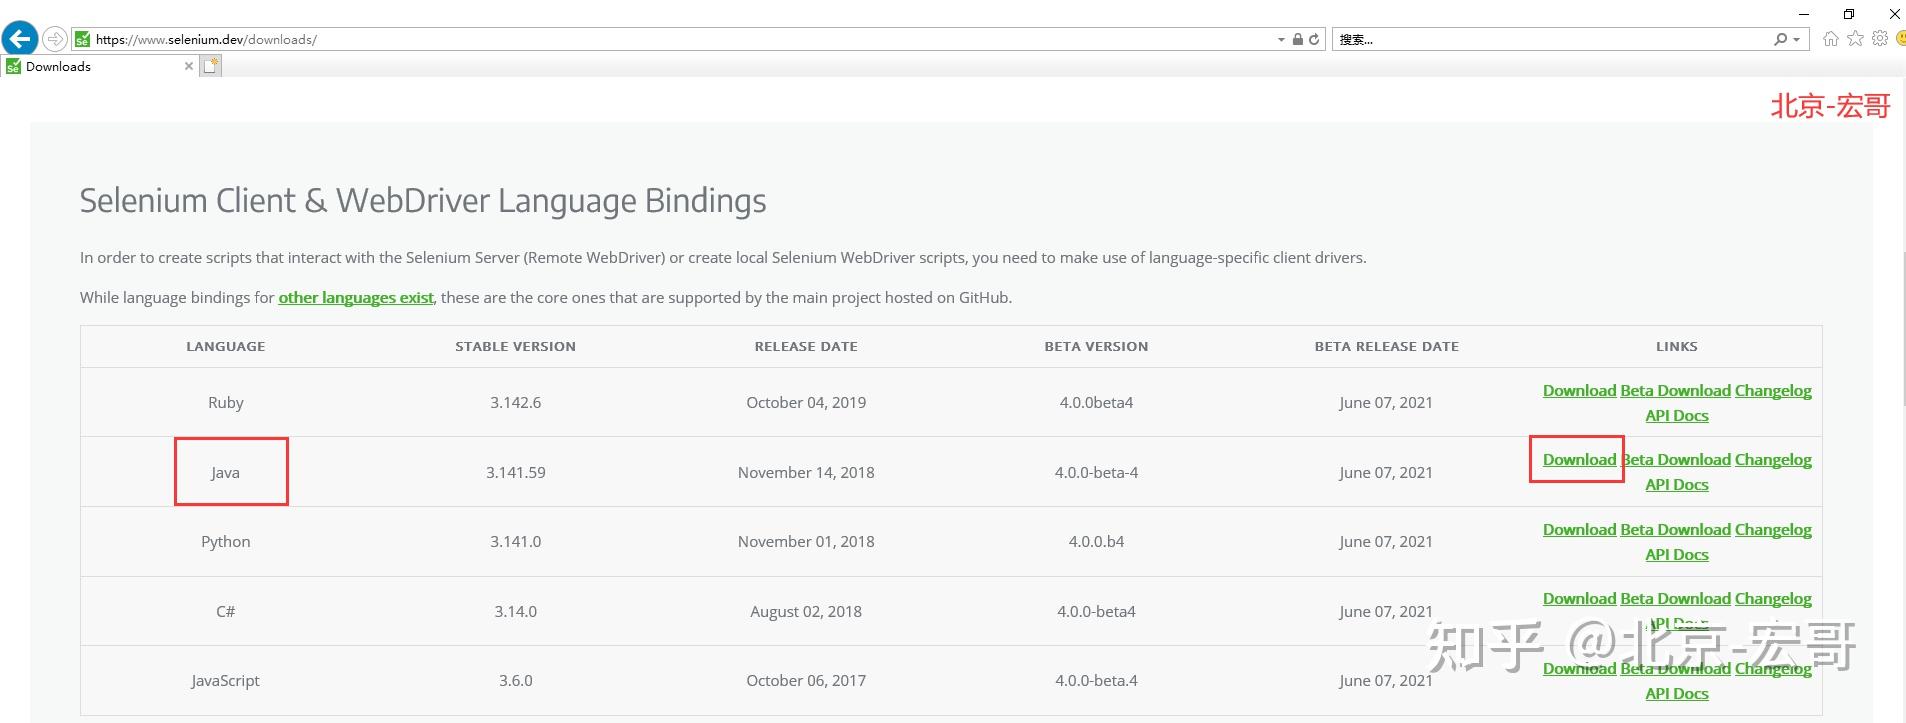Close the Downloads tab
Screen dimensions: 1906x723
click(x=189, y=66)
